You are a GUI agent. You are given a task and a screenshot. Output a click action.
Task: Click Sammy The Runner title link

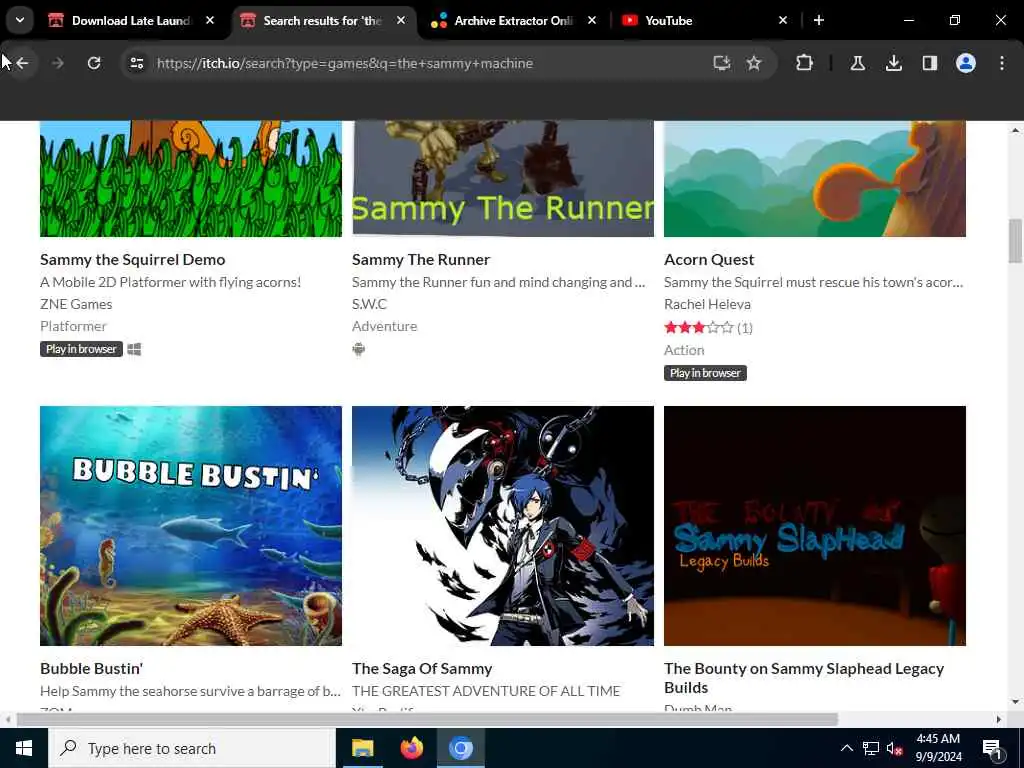[x=421, y=259]
